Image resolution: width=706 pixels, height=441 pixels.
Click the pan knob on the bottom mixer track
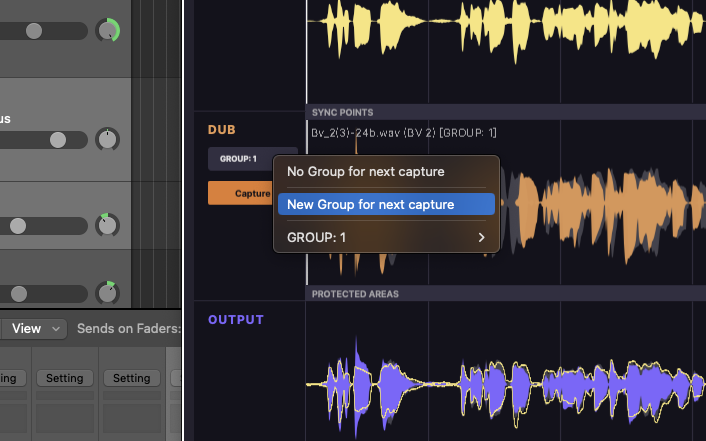point(107,293)
